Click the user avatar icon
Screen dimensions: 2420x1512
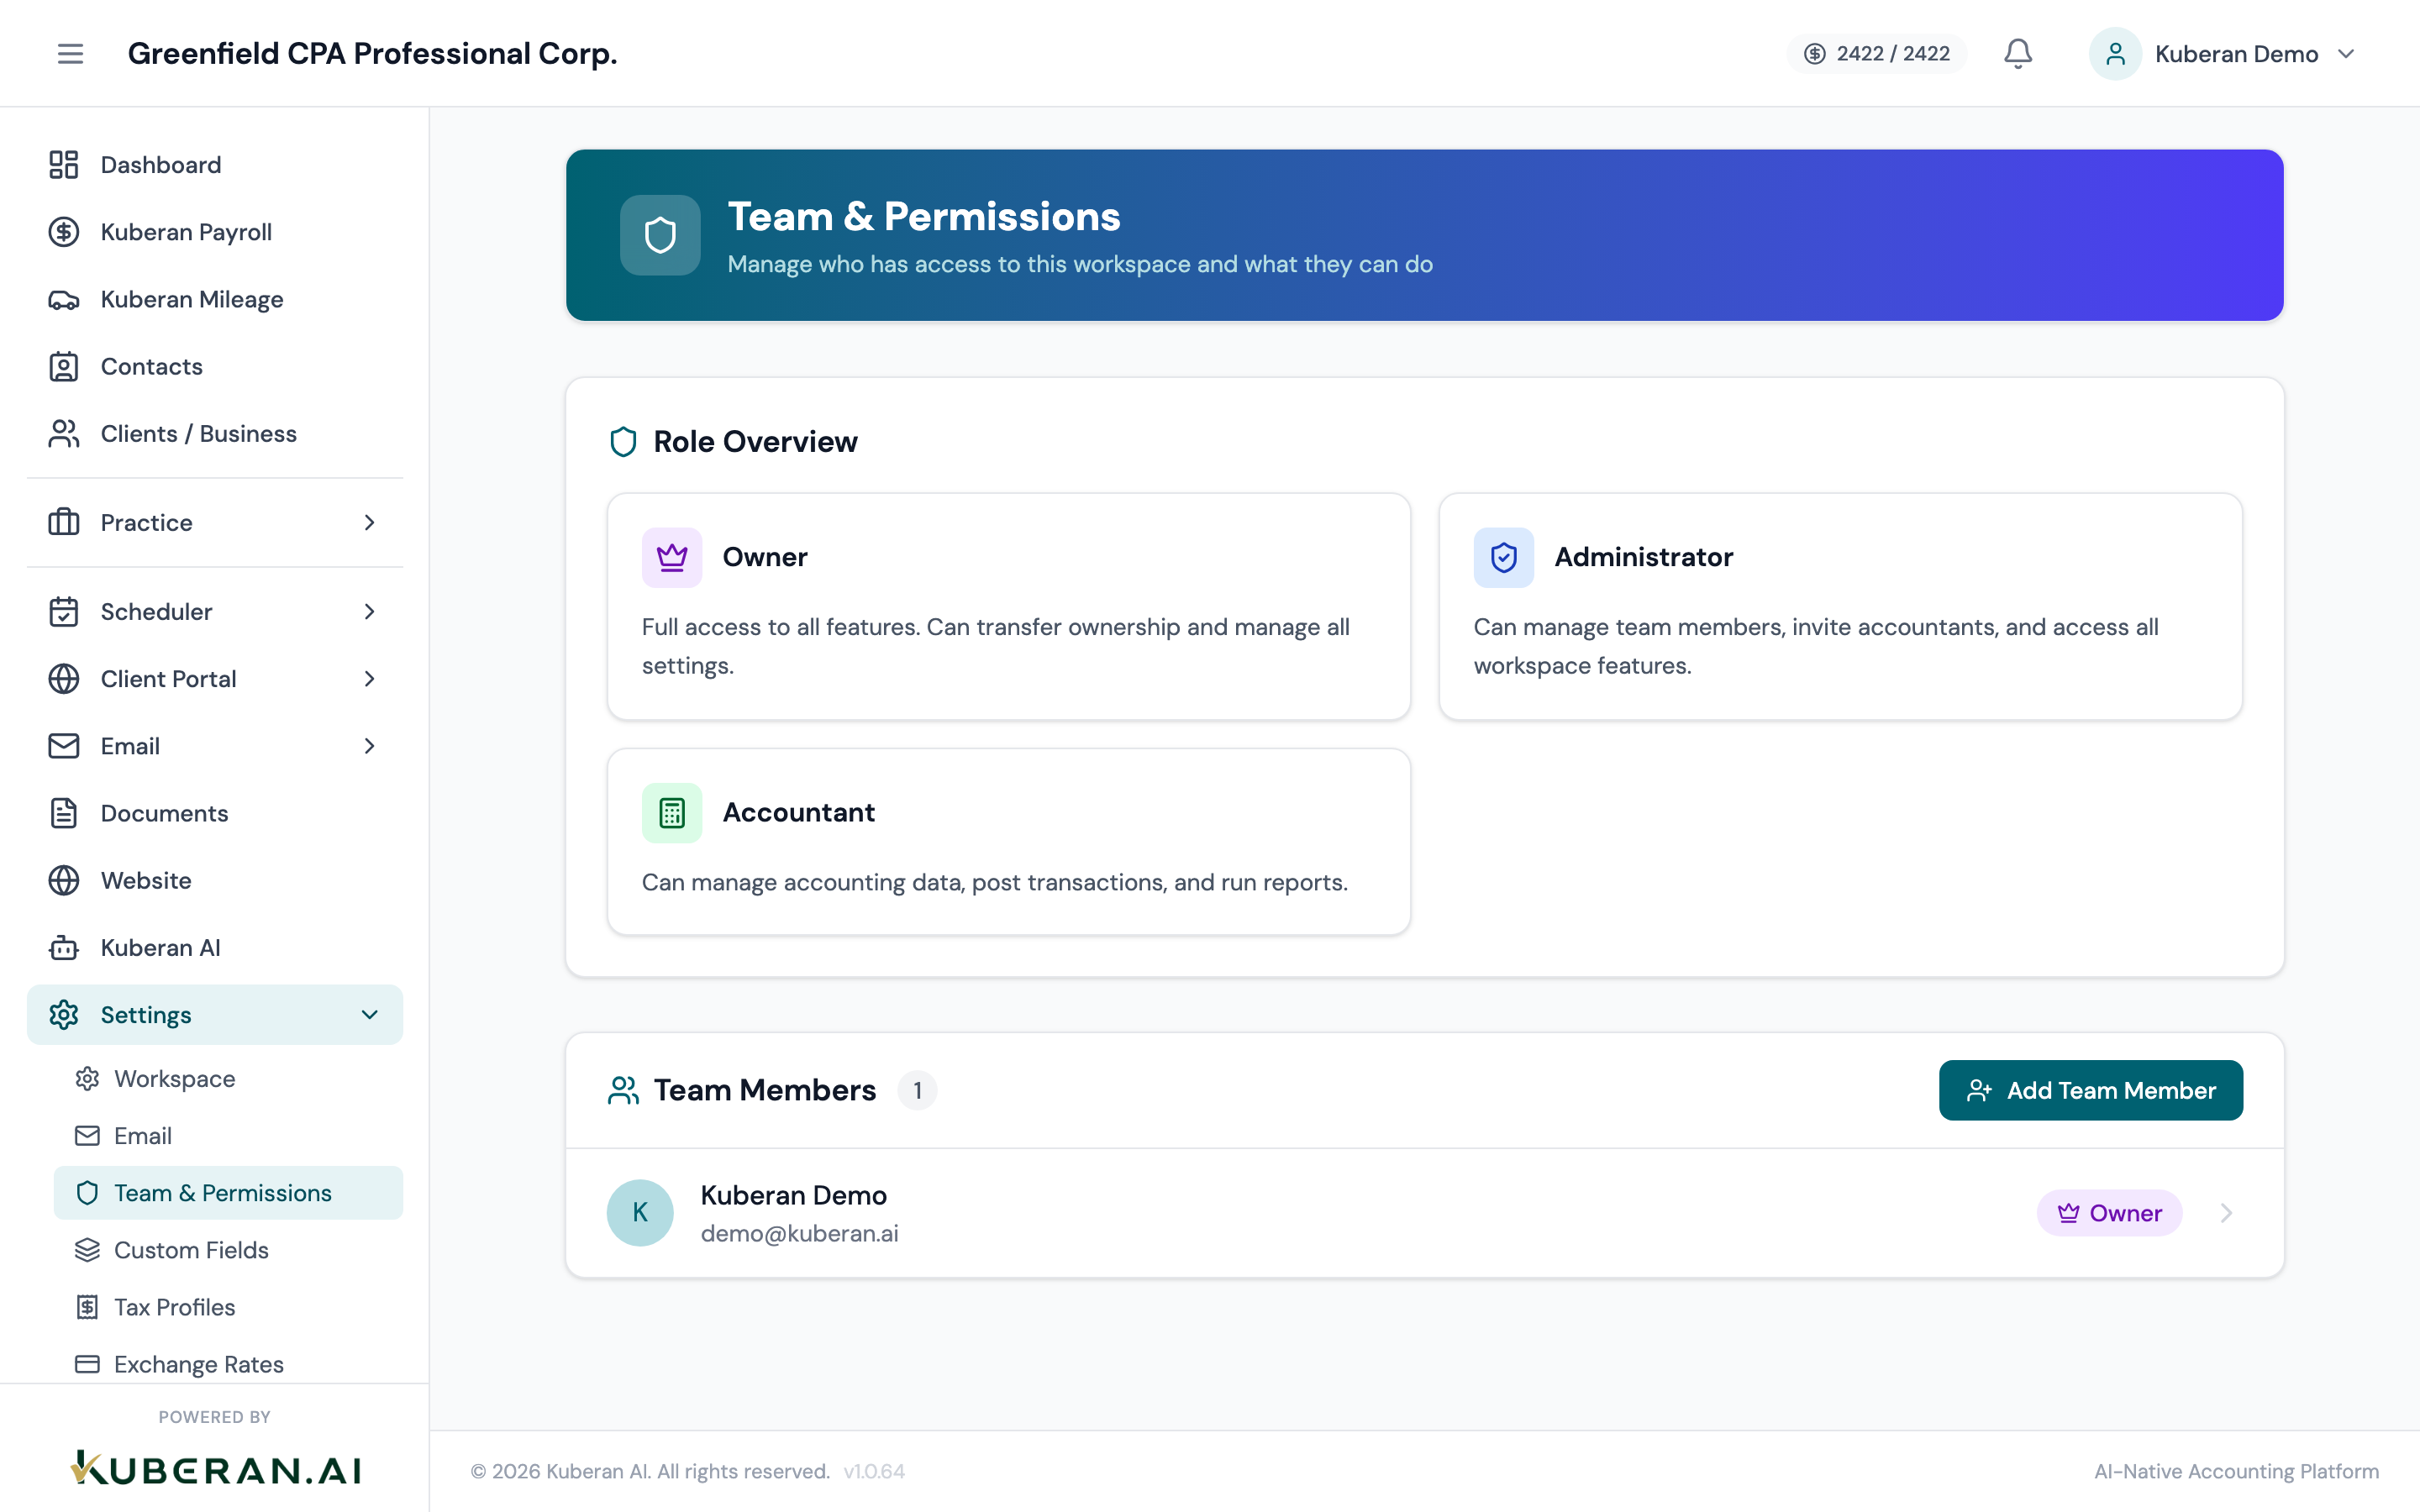tap(2115, 53)
